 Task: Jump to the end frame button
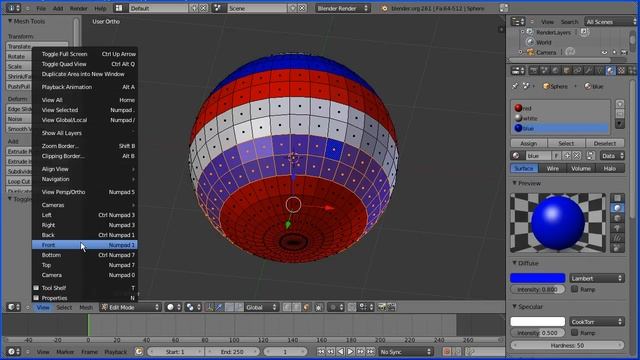[370, 351]
